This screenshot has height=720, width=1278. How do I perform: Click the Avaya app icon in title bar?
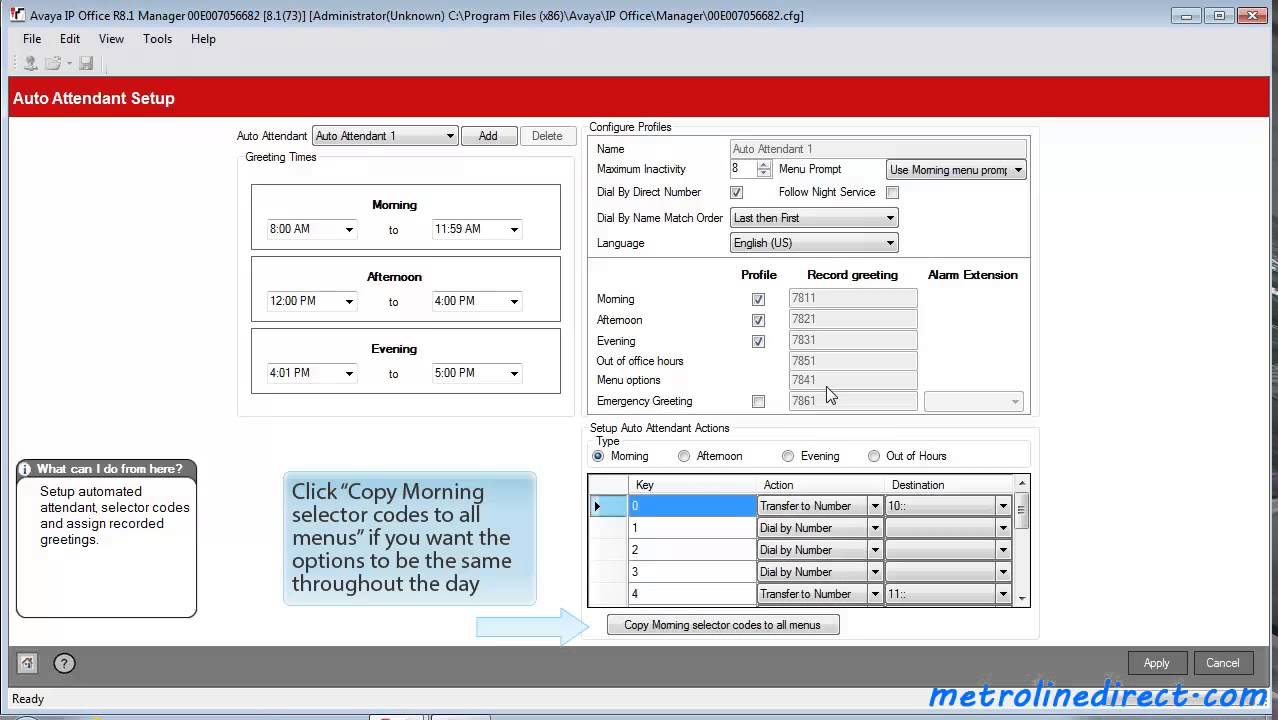click(x=17, y=15)
